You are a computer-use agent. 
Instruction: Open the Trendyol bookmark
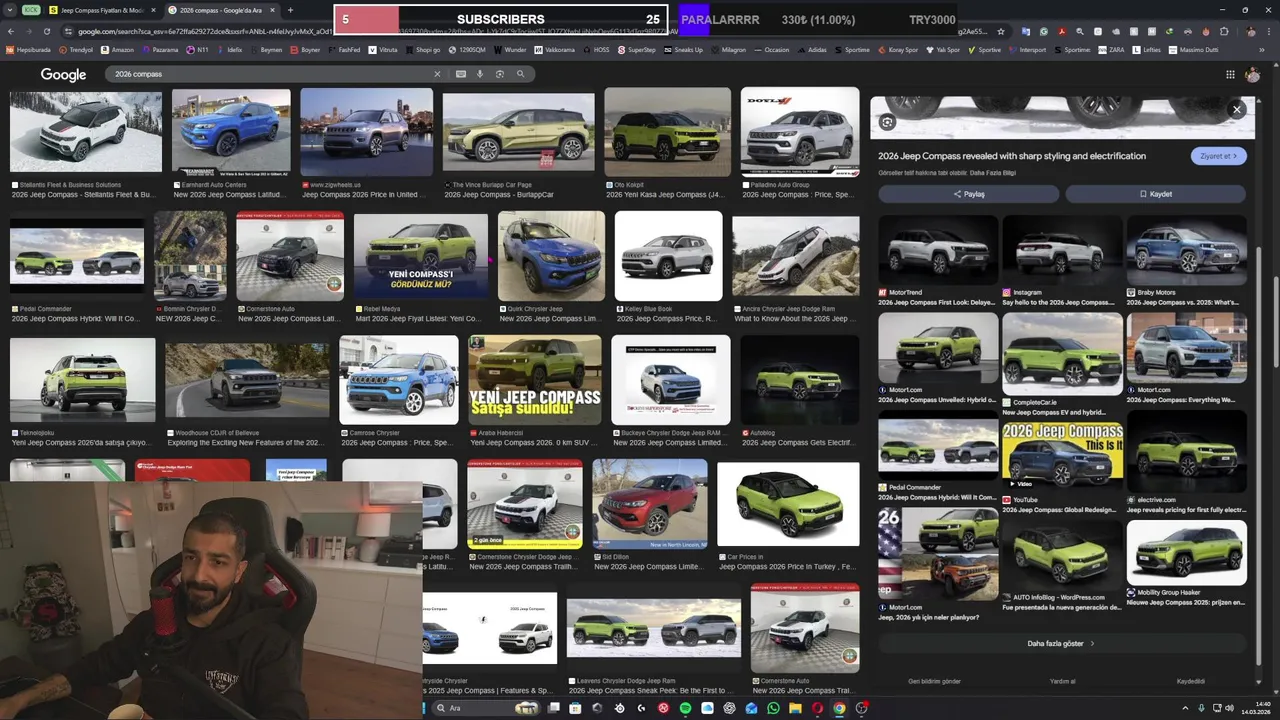[x=76, y=49]
